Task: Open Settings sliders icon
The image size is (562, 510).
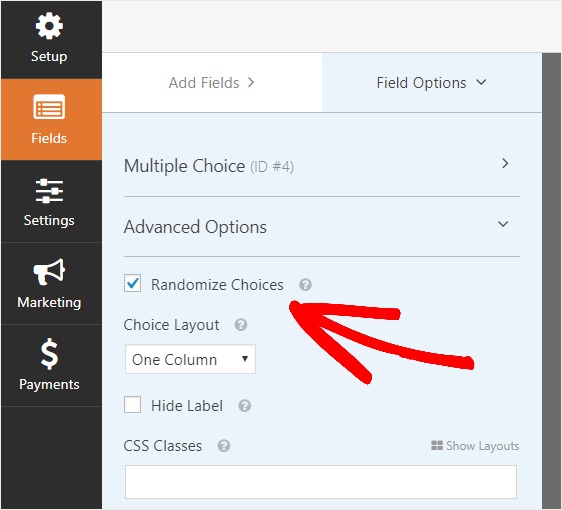Action: point(49,191)
